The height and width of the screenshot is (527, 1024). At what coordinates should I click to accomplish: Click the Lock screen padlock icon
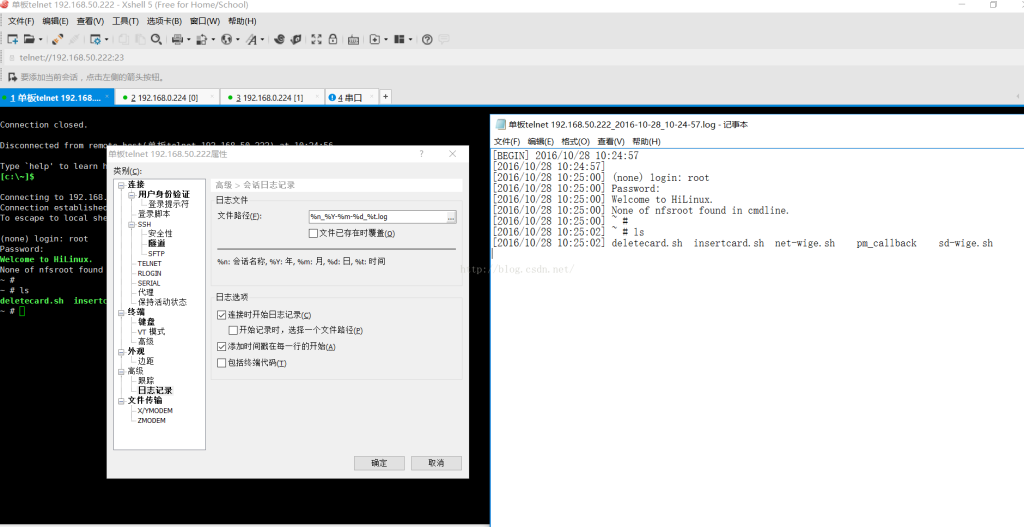pos(333,39)
